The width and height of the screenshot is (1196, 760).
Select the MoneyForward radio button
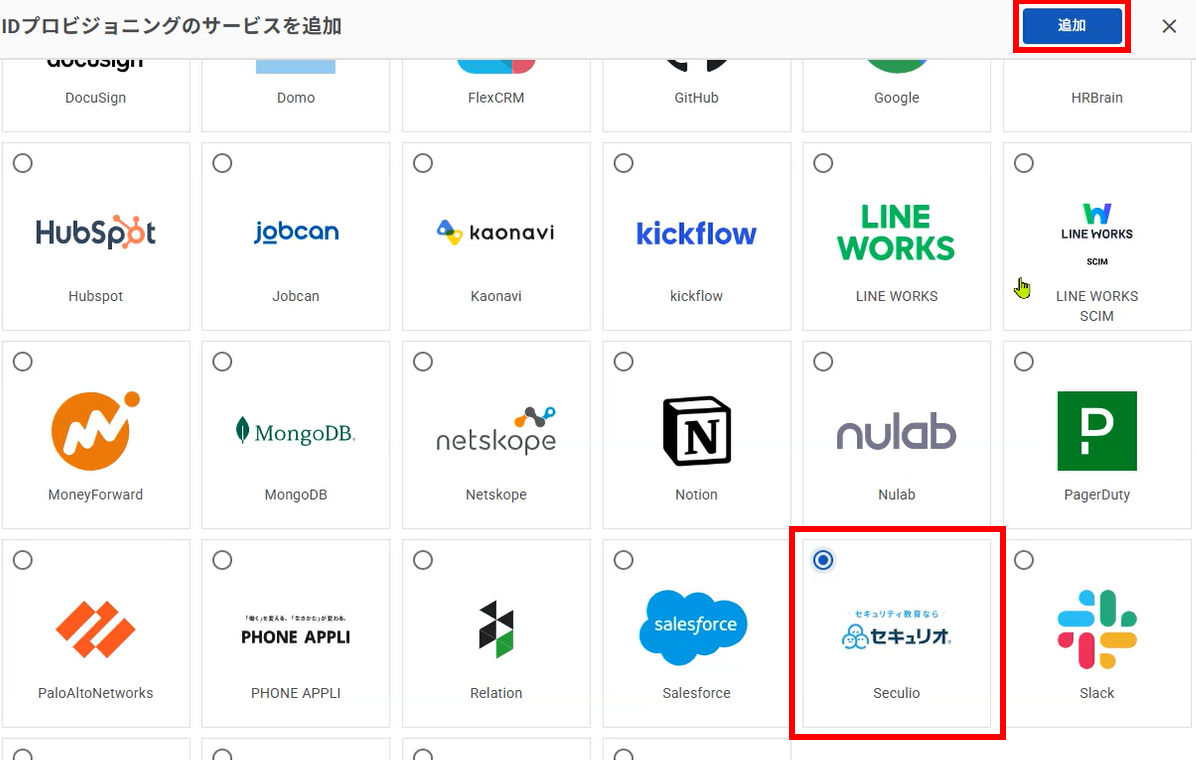coord(23,362)
